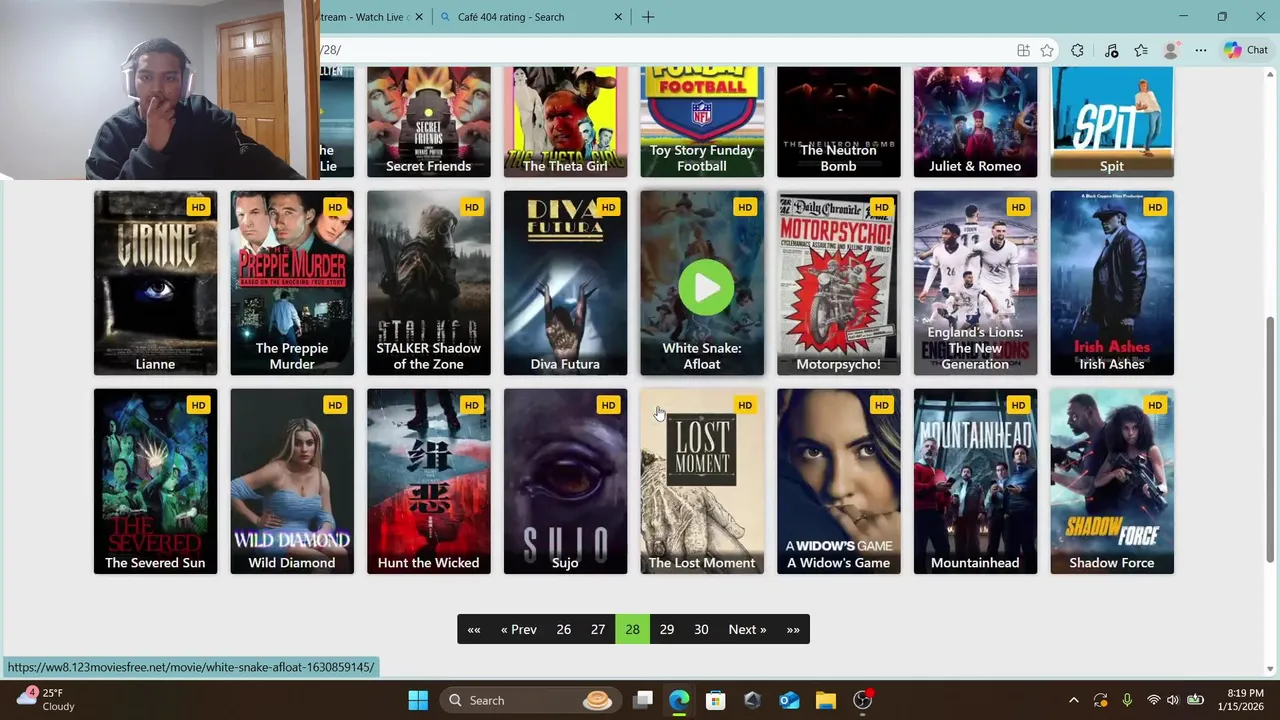This screenshot has height=720, width=1280.
Task: Open A Widow's Game movie
Action: [839, 481]
